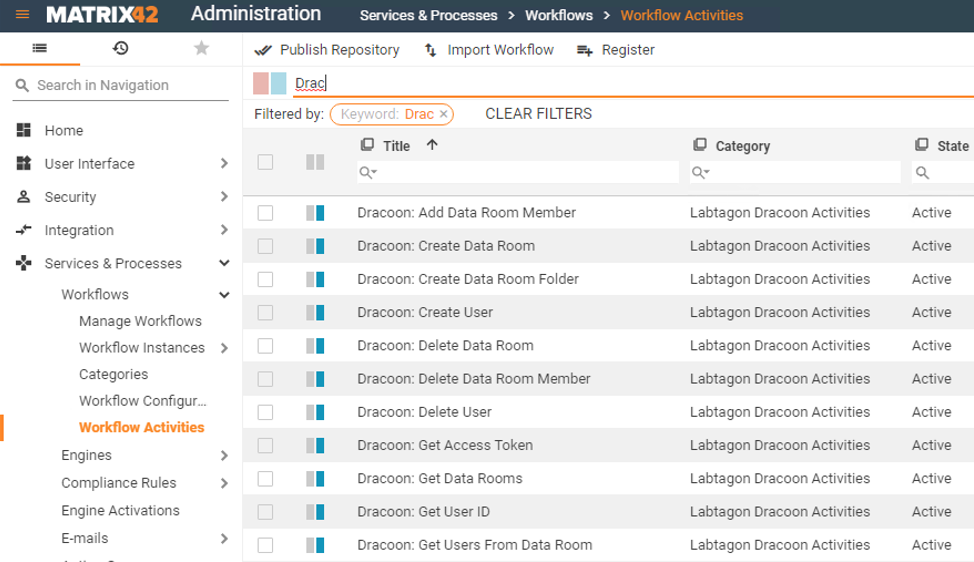Image resolution: width=974 pixels, height=562 pixels.
Task: Select checkbox for Create Data Room Folder
Action: (x=265, y=279)
